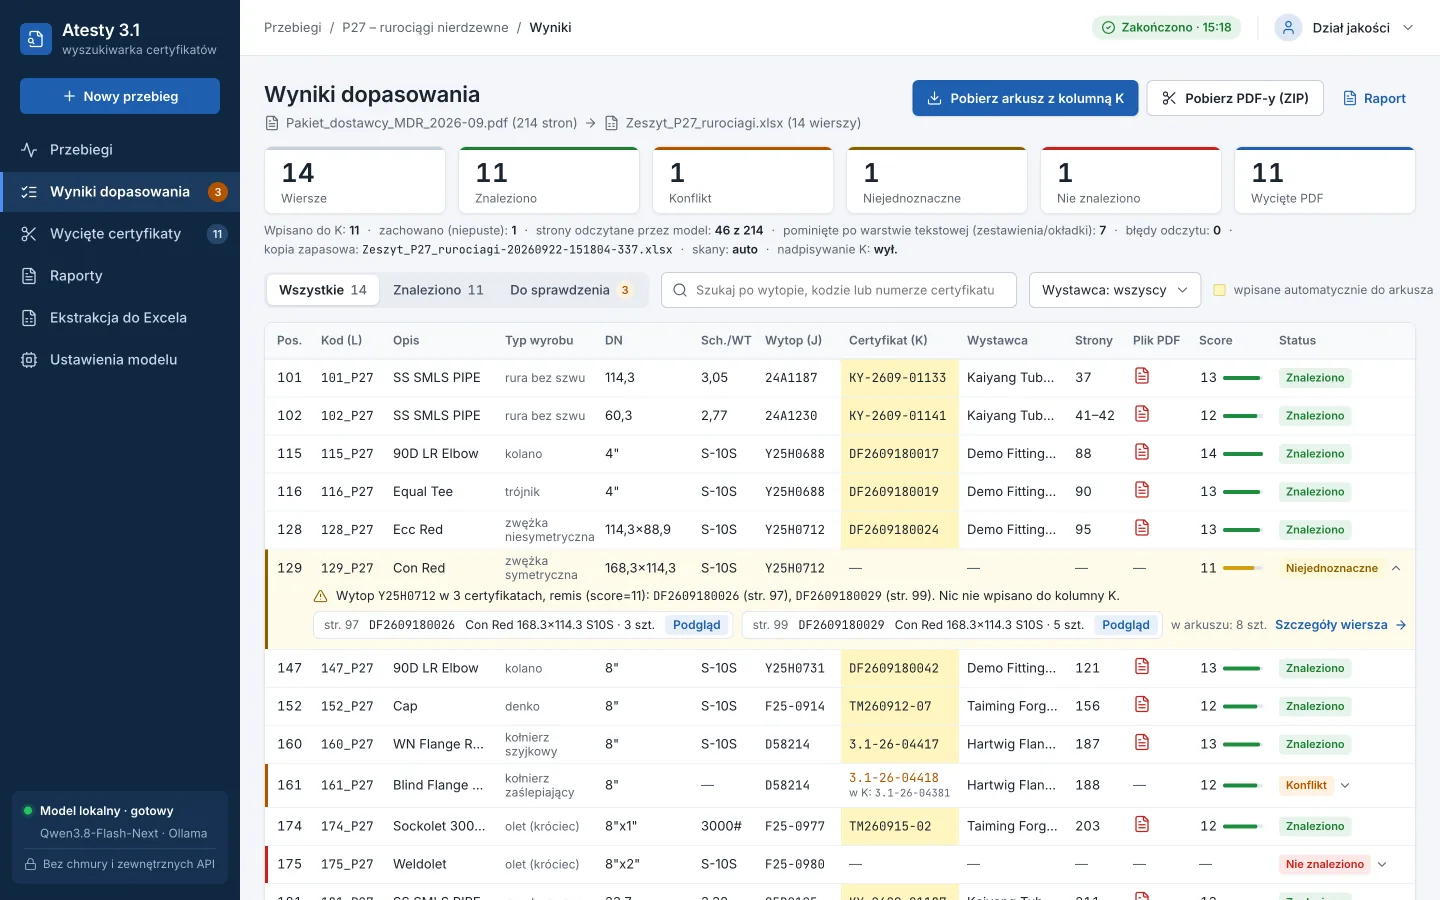Screen dimensions: 1440x900
Task: Click Pobierz arkusz z kolumną K
Action: [x=1025, y=98]
